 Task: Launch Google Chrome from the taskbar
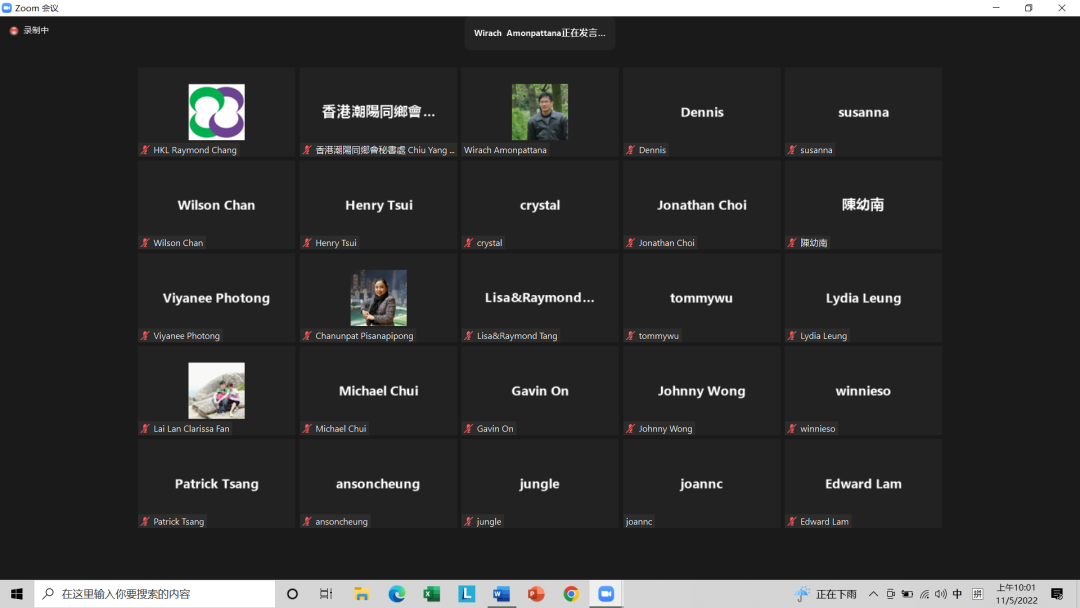click(x=571, y=594)
